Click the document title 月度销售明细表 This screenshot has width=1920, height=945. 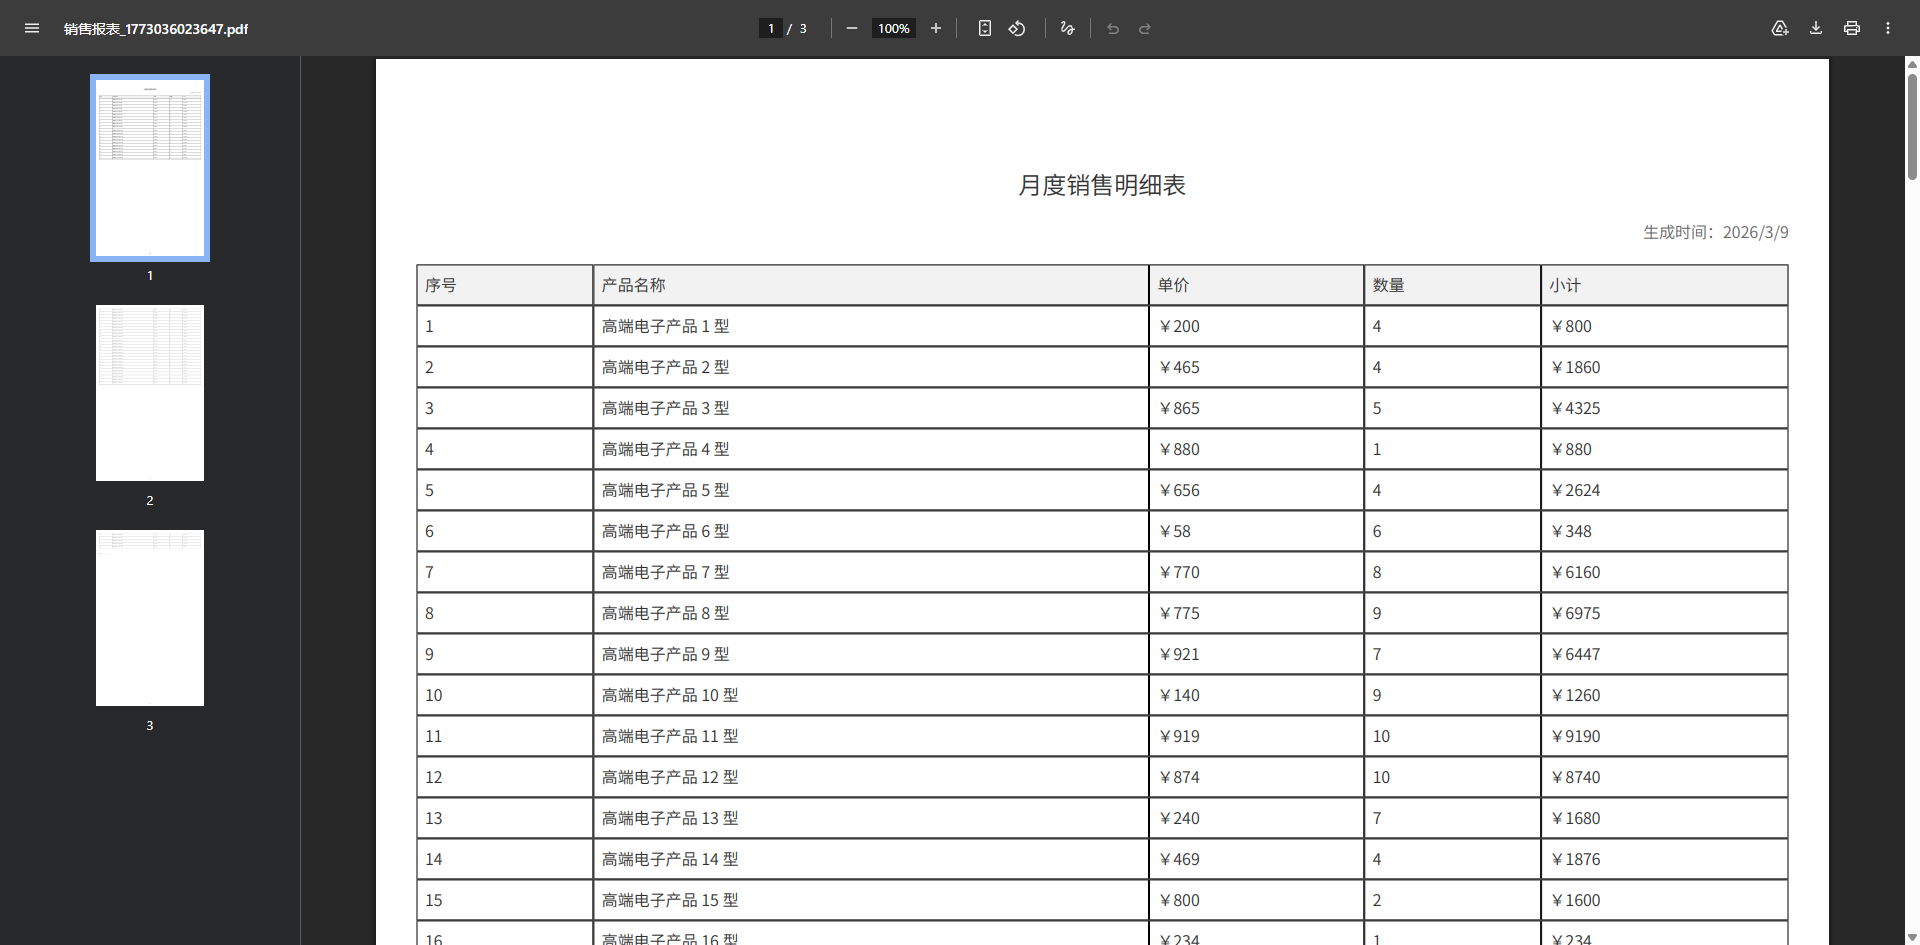click(1101, 185)
